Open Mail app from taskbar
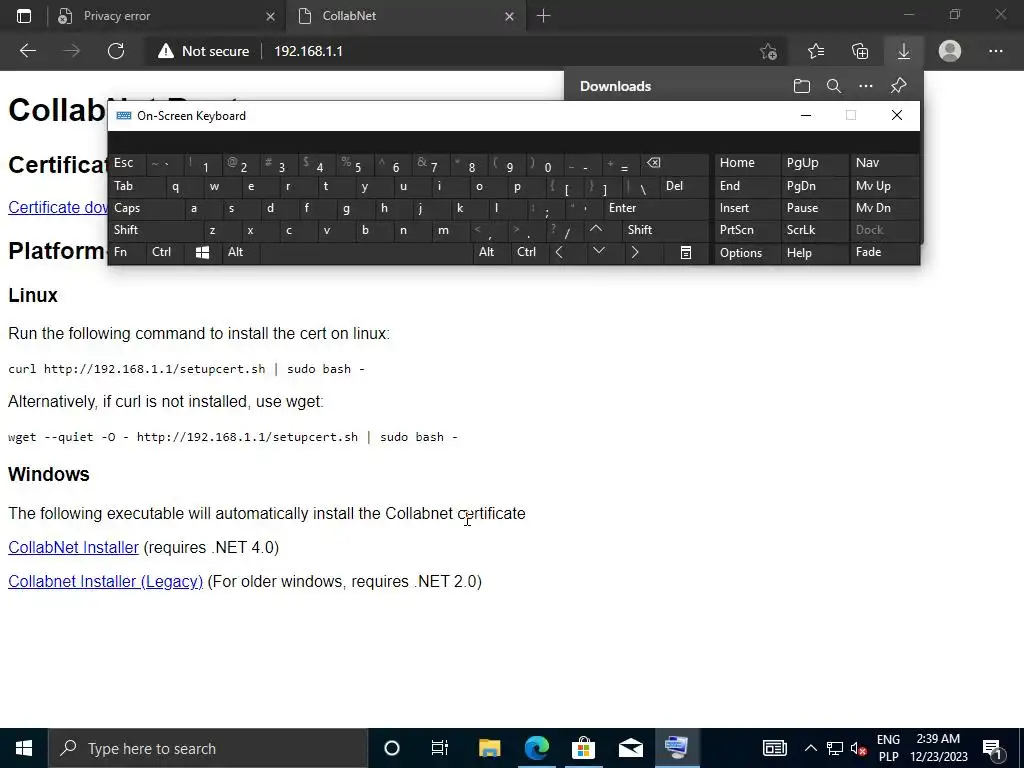The height and width of the screenshot is (768, 1024). 631,748
